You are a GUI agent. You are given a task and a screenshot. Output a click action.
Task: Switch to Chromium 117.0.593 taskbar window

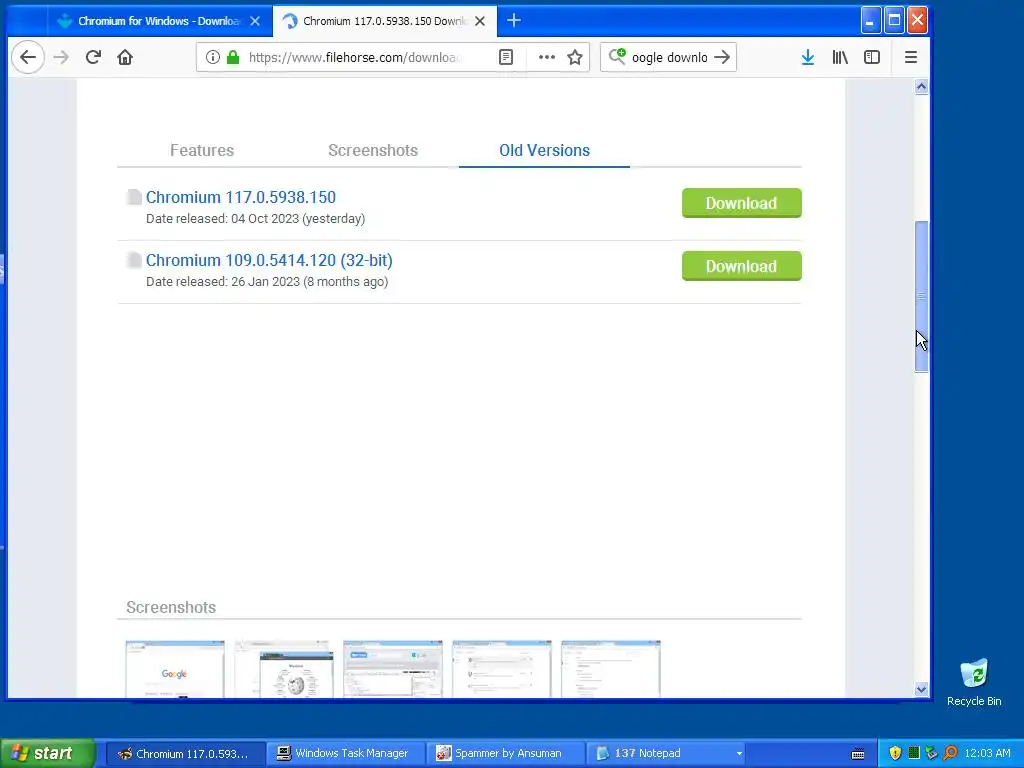coord(184,753)
